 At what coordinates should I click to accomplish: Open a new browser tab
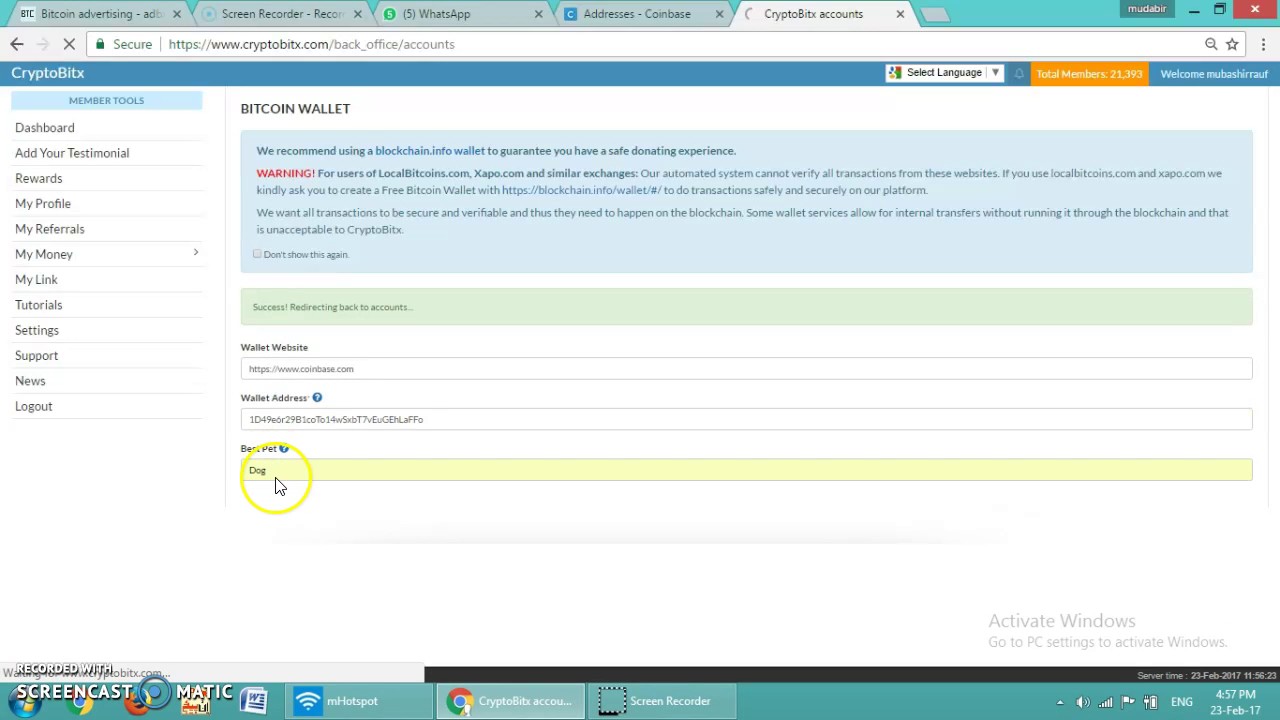point(934,14)
